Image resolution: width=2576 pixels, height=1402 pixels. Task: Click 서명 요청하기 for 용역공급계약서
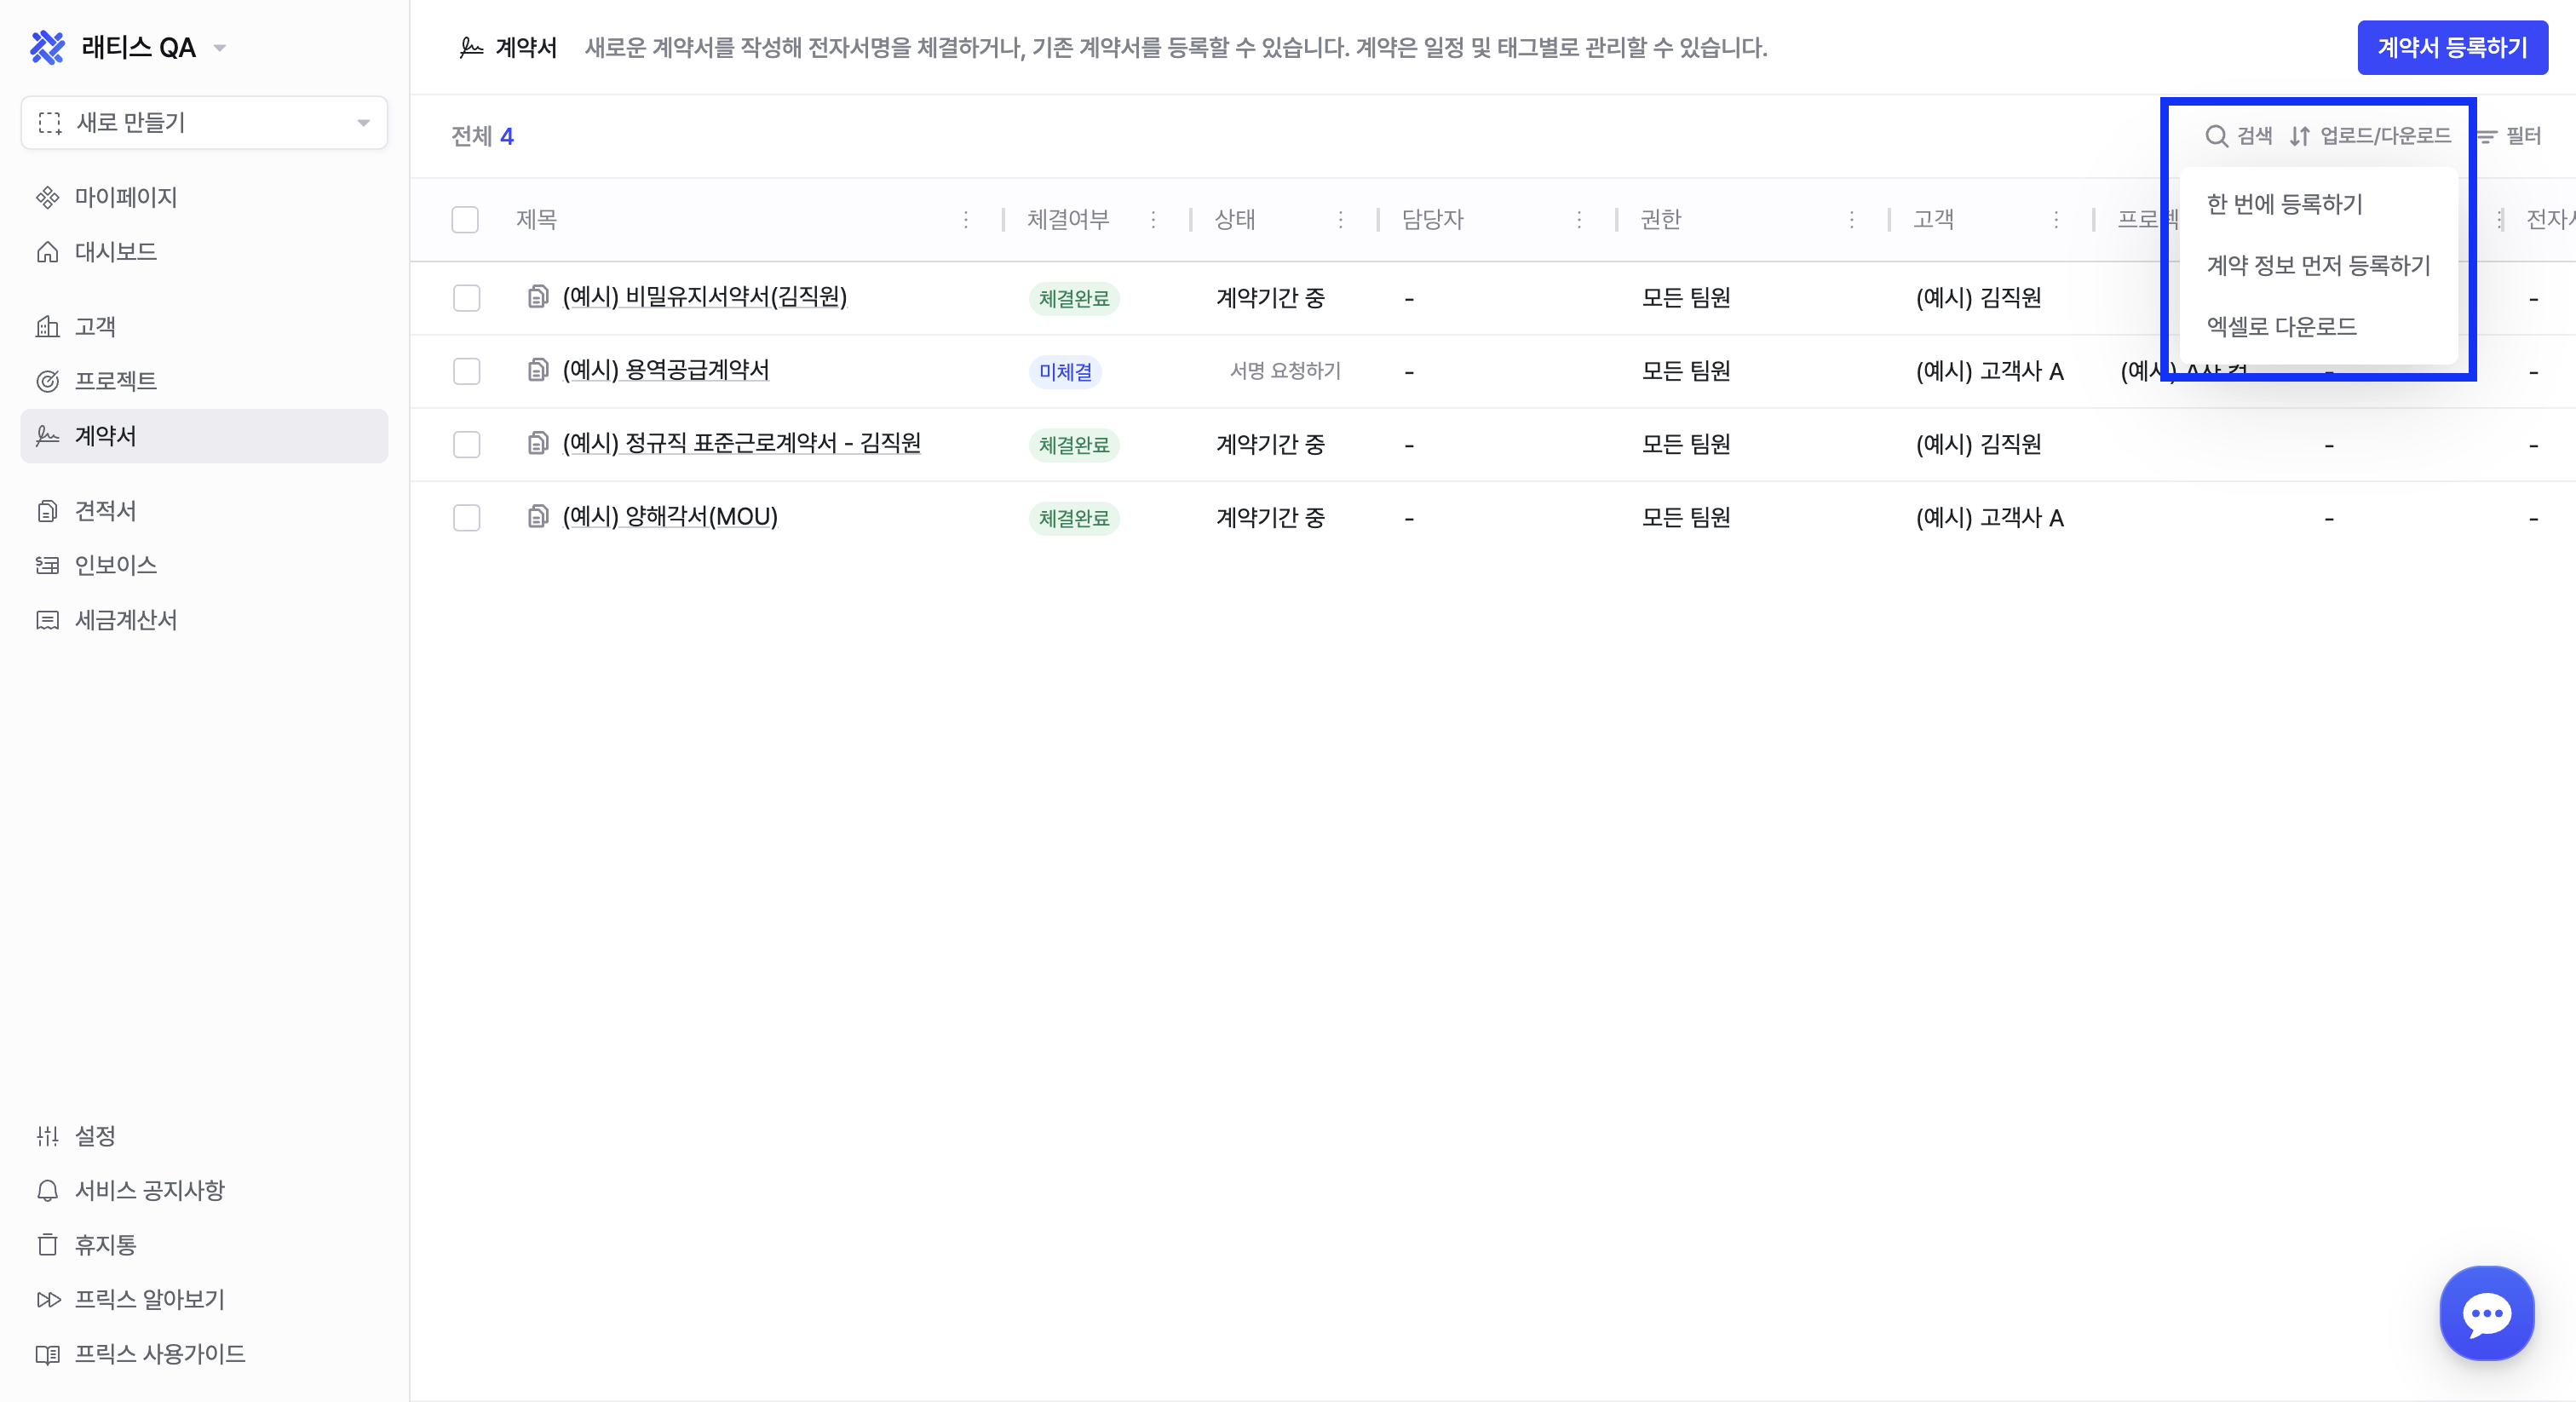pyautogui.click(x=1284, y=371)
